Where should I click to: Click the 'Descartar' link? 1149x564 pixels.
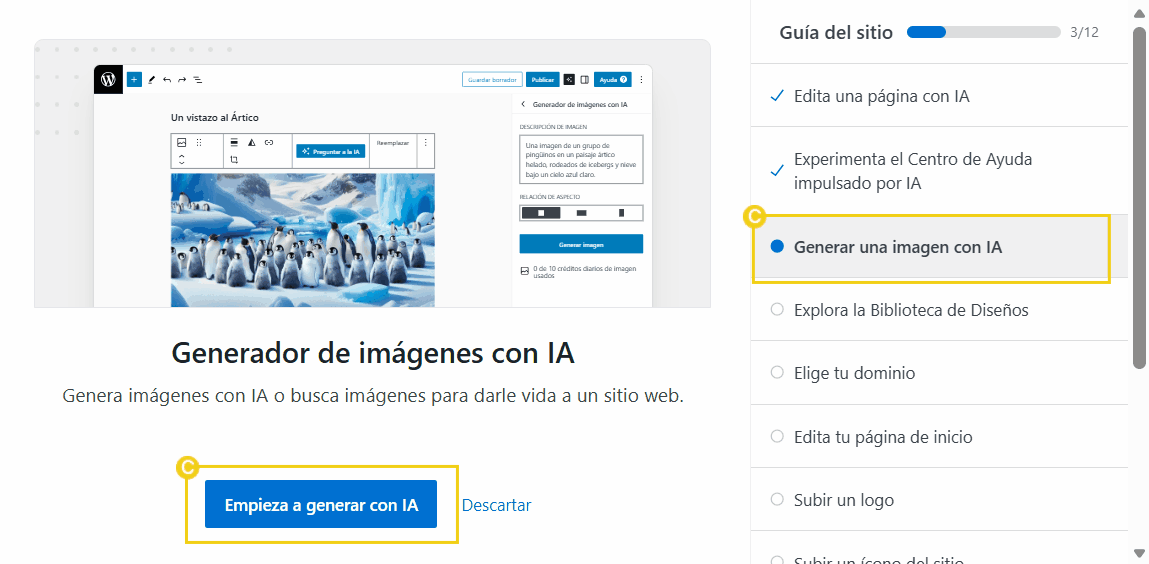tap(496, 505)
